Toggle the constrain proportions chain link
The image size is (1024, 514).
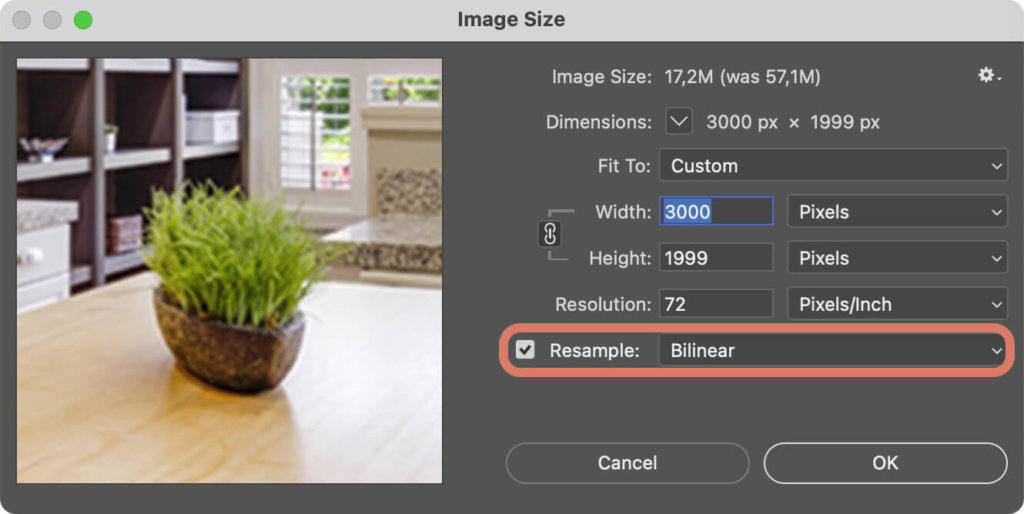pyautogui.click(x=550, y=234)
